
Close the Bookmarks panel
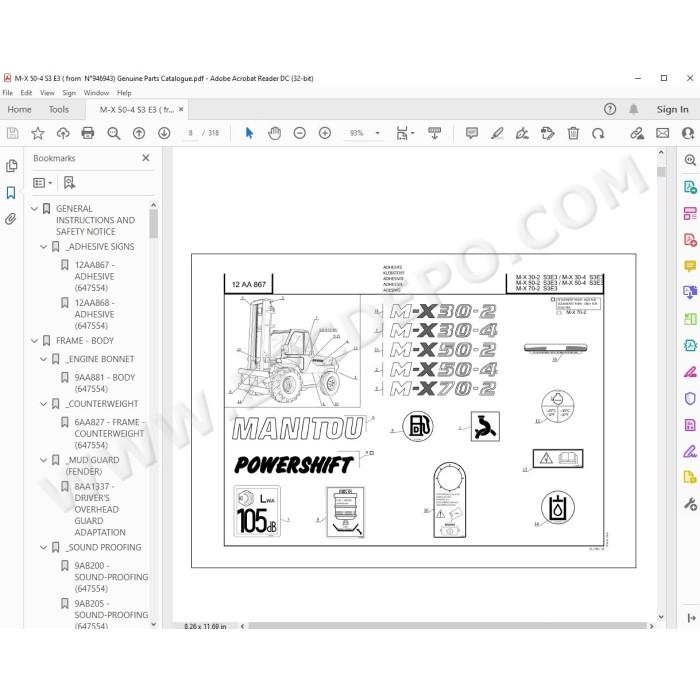point(146,158)
